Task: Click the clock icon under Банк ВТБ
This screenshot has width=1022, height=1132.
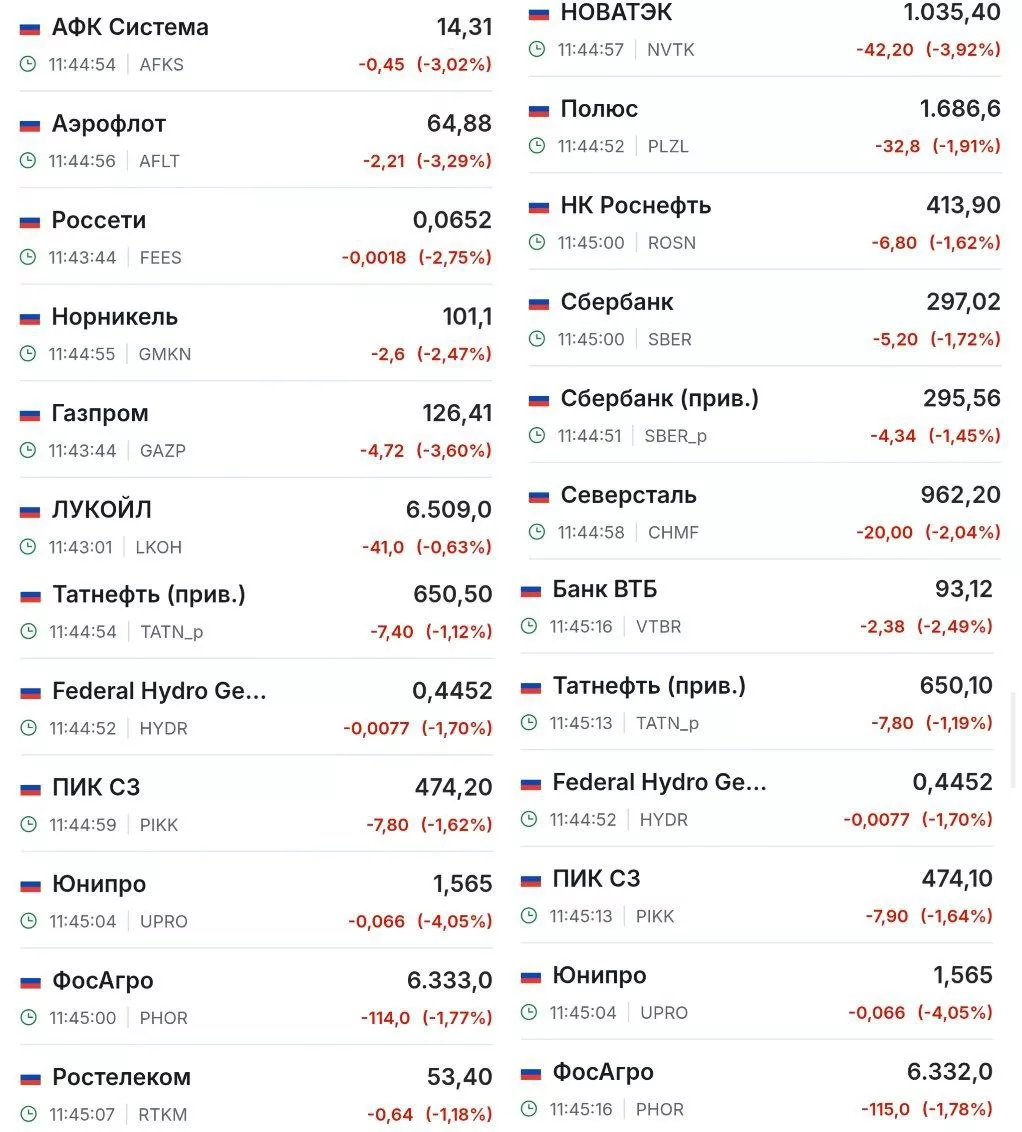Action: point(529,627)
